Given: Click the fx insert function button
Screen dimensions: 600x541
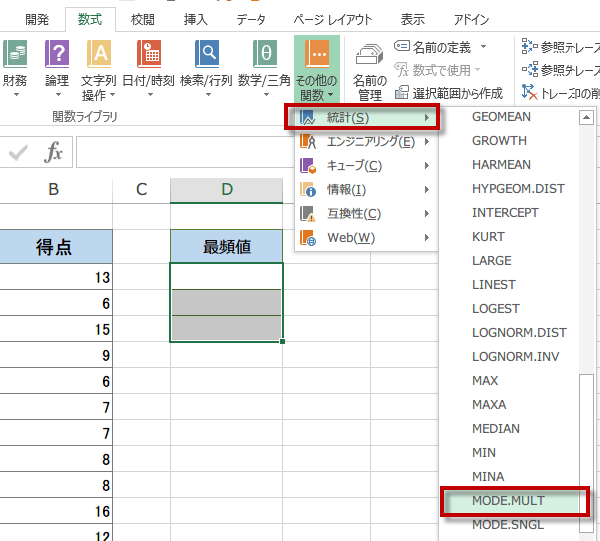Looking at the screenshot, I should pyautogui.click(x=53, y=152).
